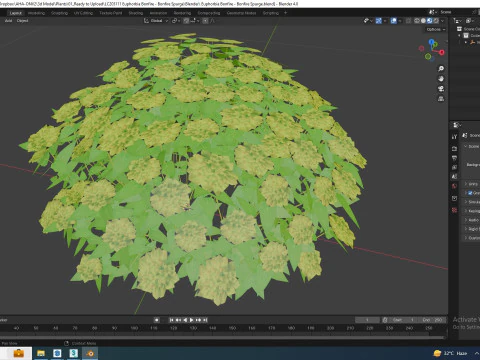
Task: Click the Collection icon in outliner
Action: [x=466, y=35]
